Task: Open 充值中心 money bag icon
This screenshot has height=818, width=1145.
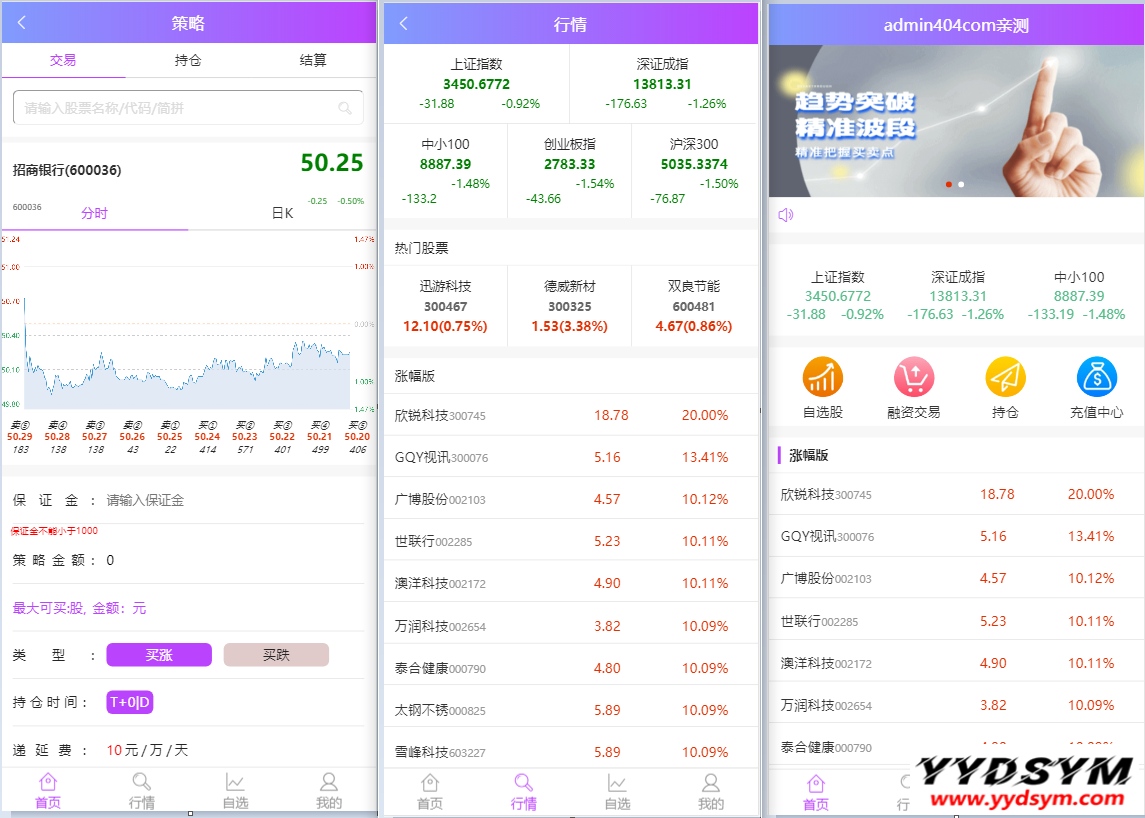Action: (x=1096, y=378)
